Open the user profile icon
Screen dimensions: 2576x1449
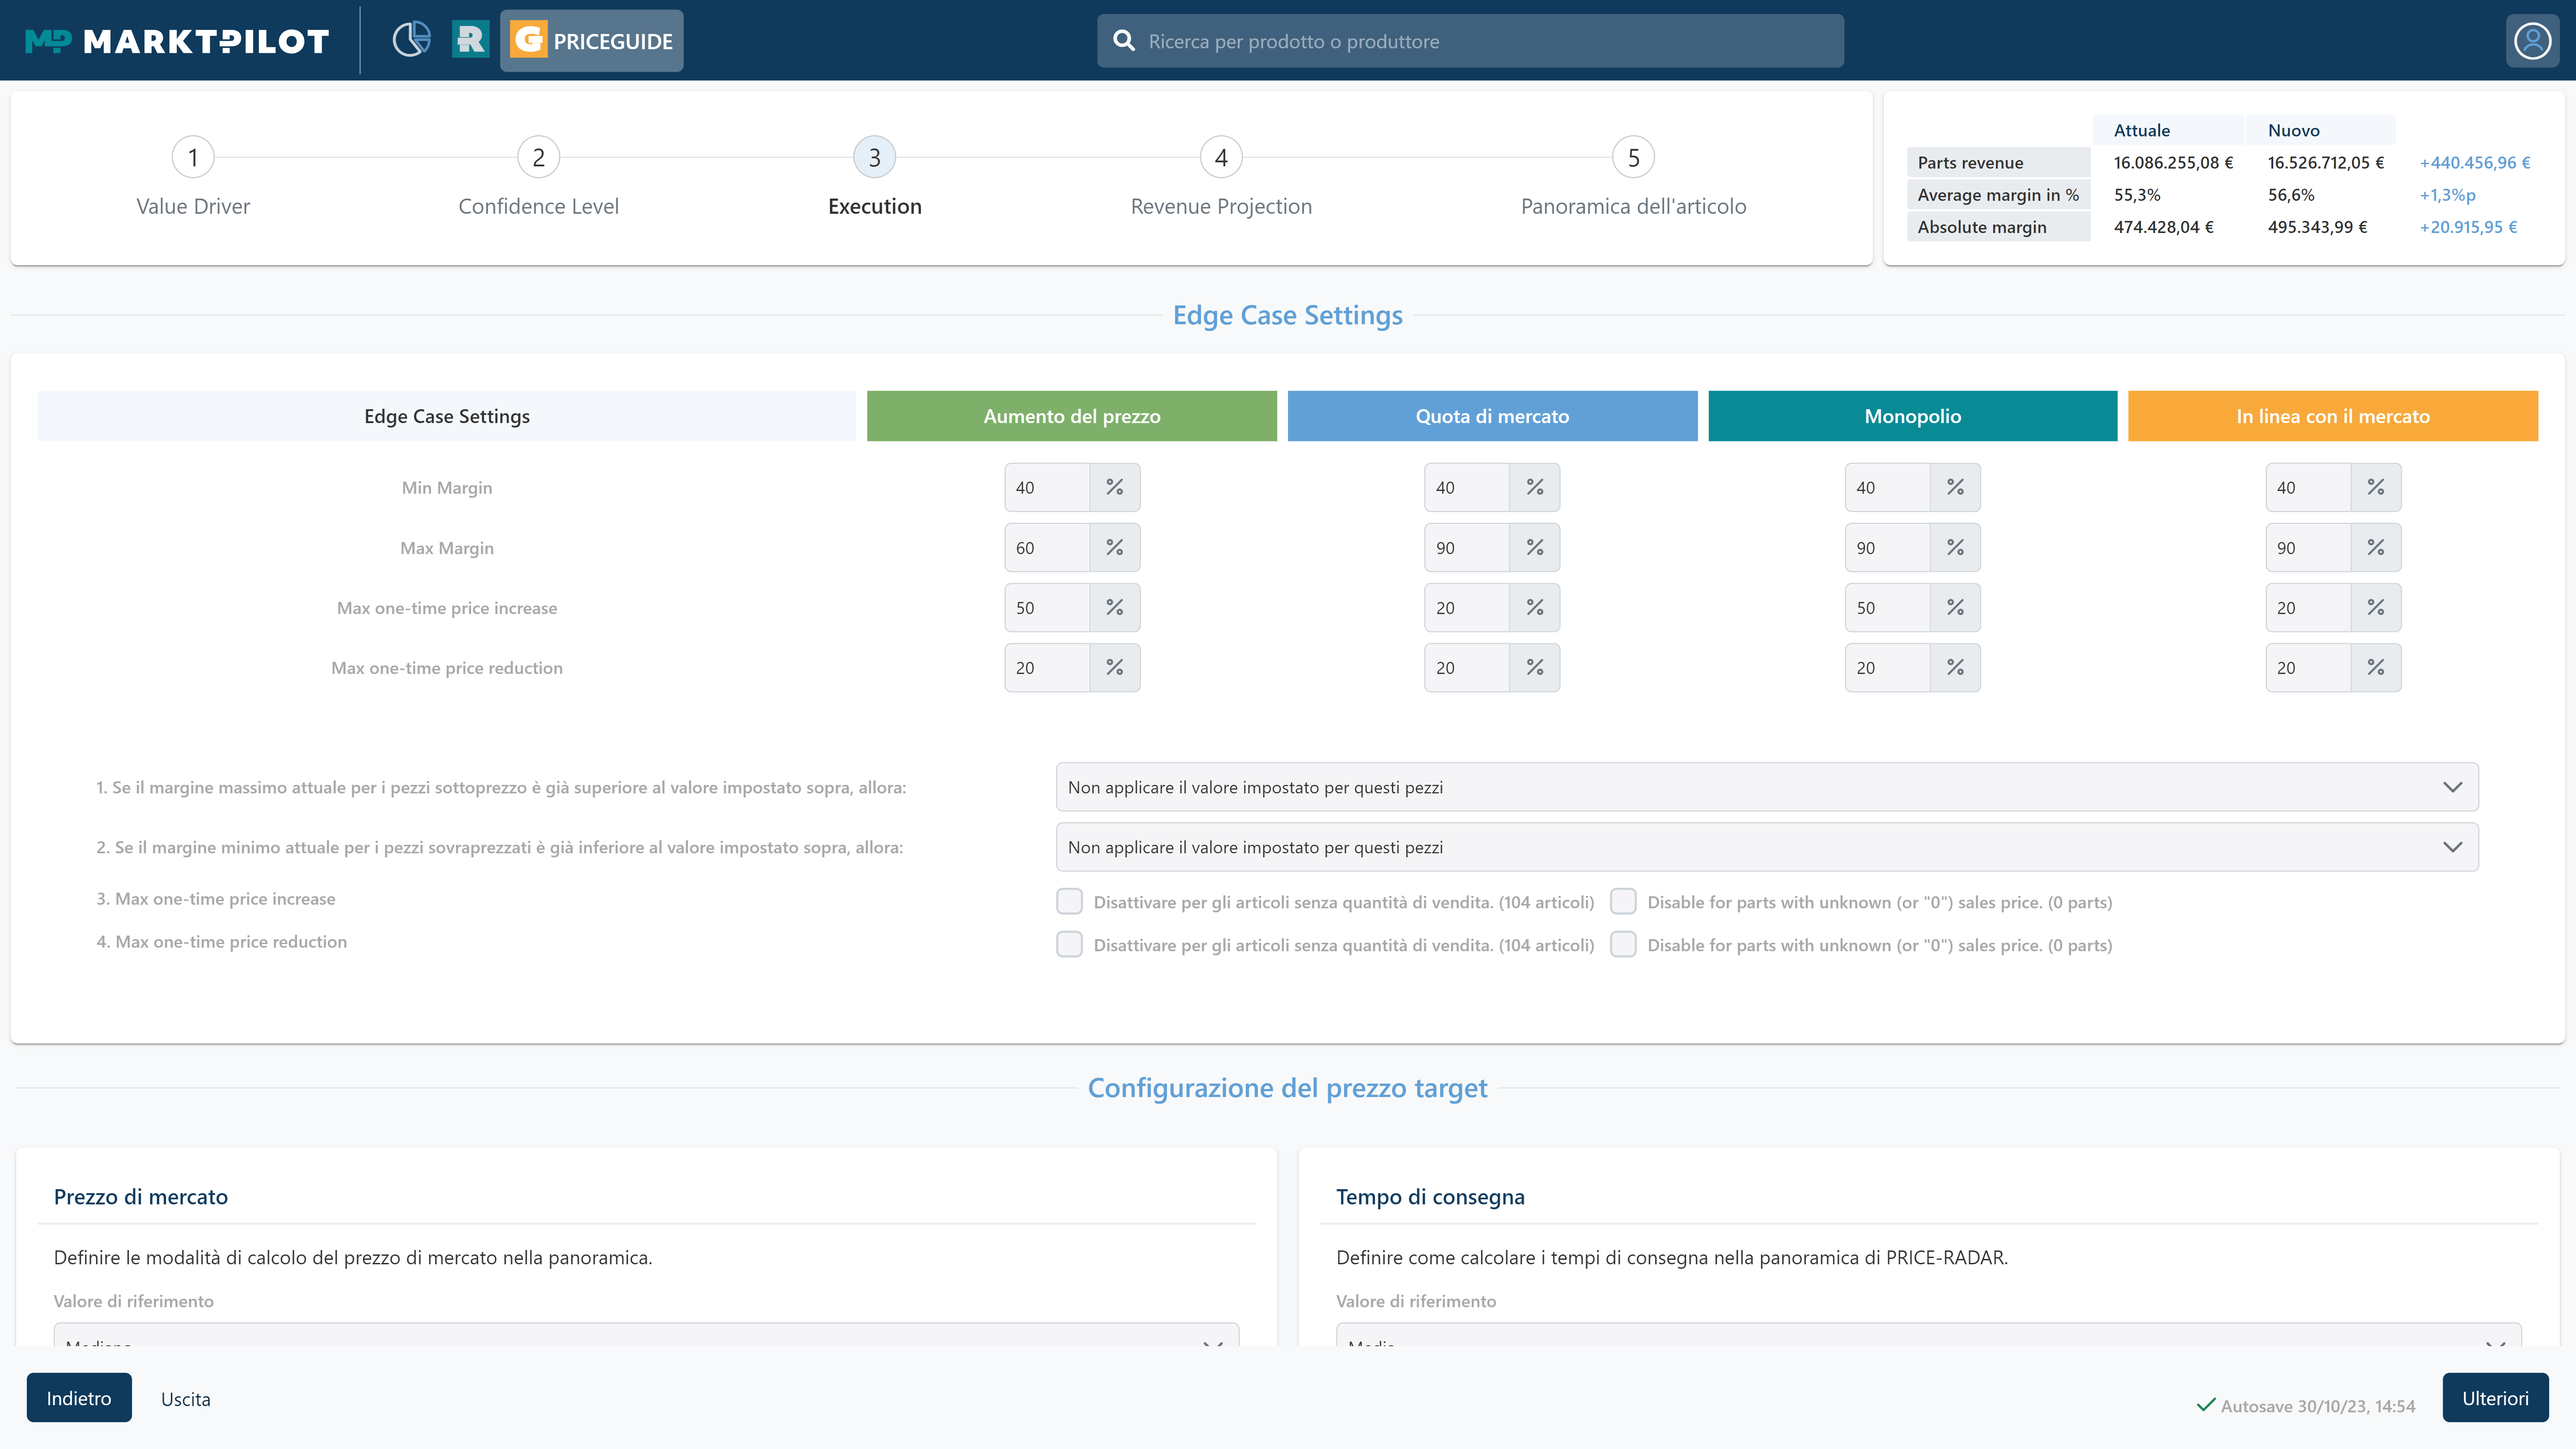tap(2532, 41)
